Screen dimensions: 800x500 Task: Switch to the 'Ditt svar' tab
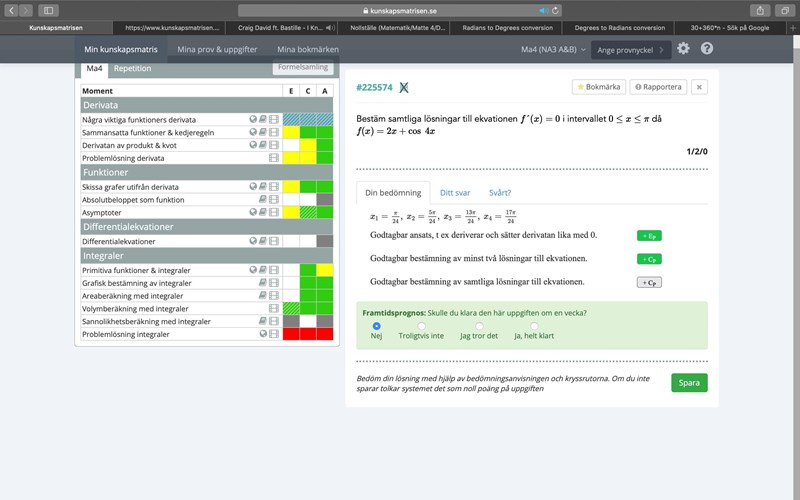pyautogui.click(x=455, y=193)
